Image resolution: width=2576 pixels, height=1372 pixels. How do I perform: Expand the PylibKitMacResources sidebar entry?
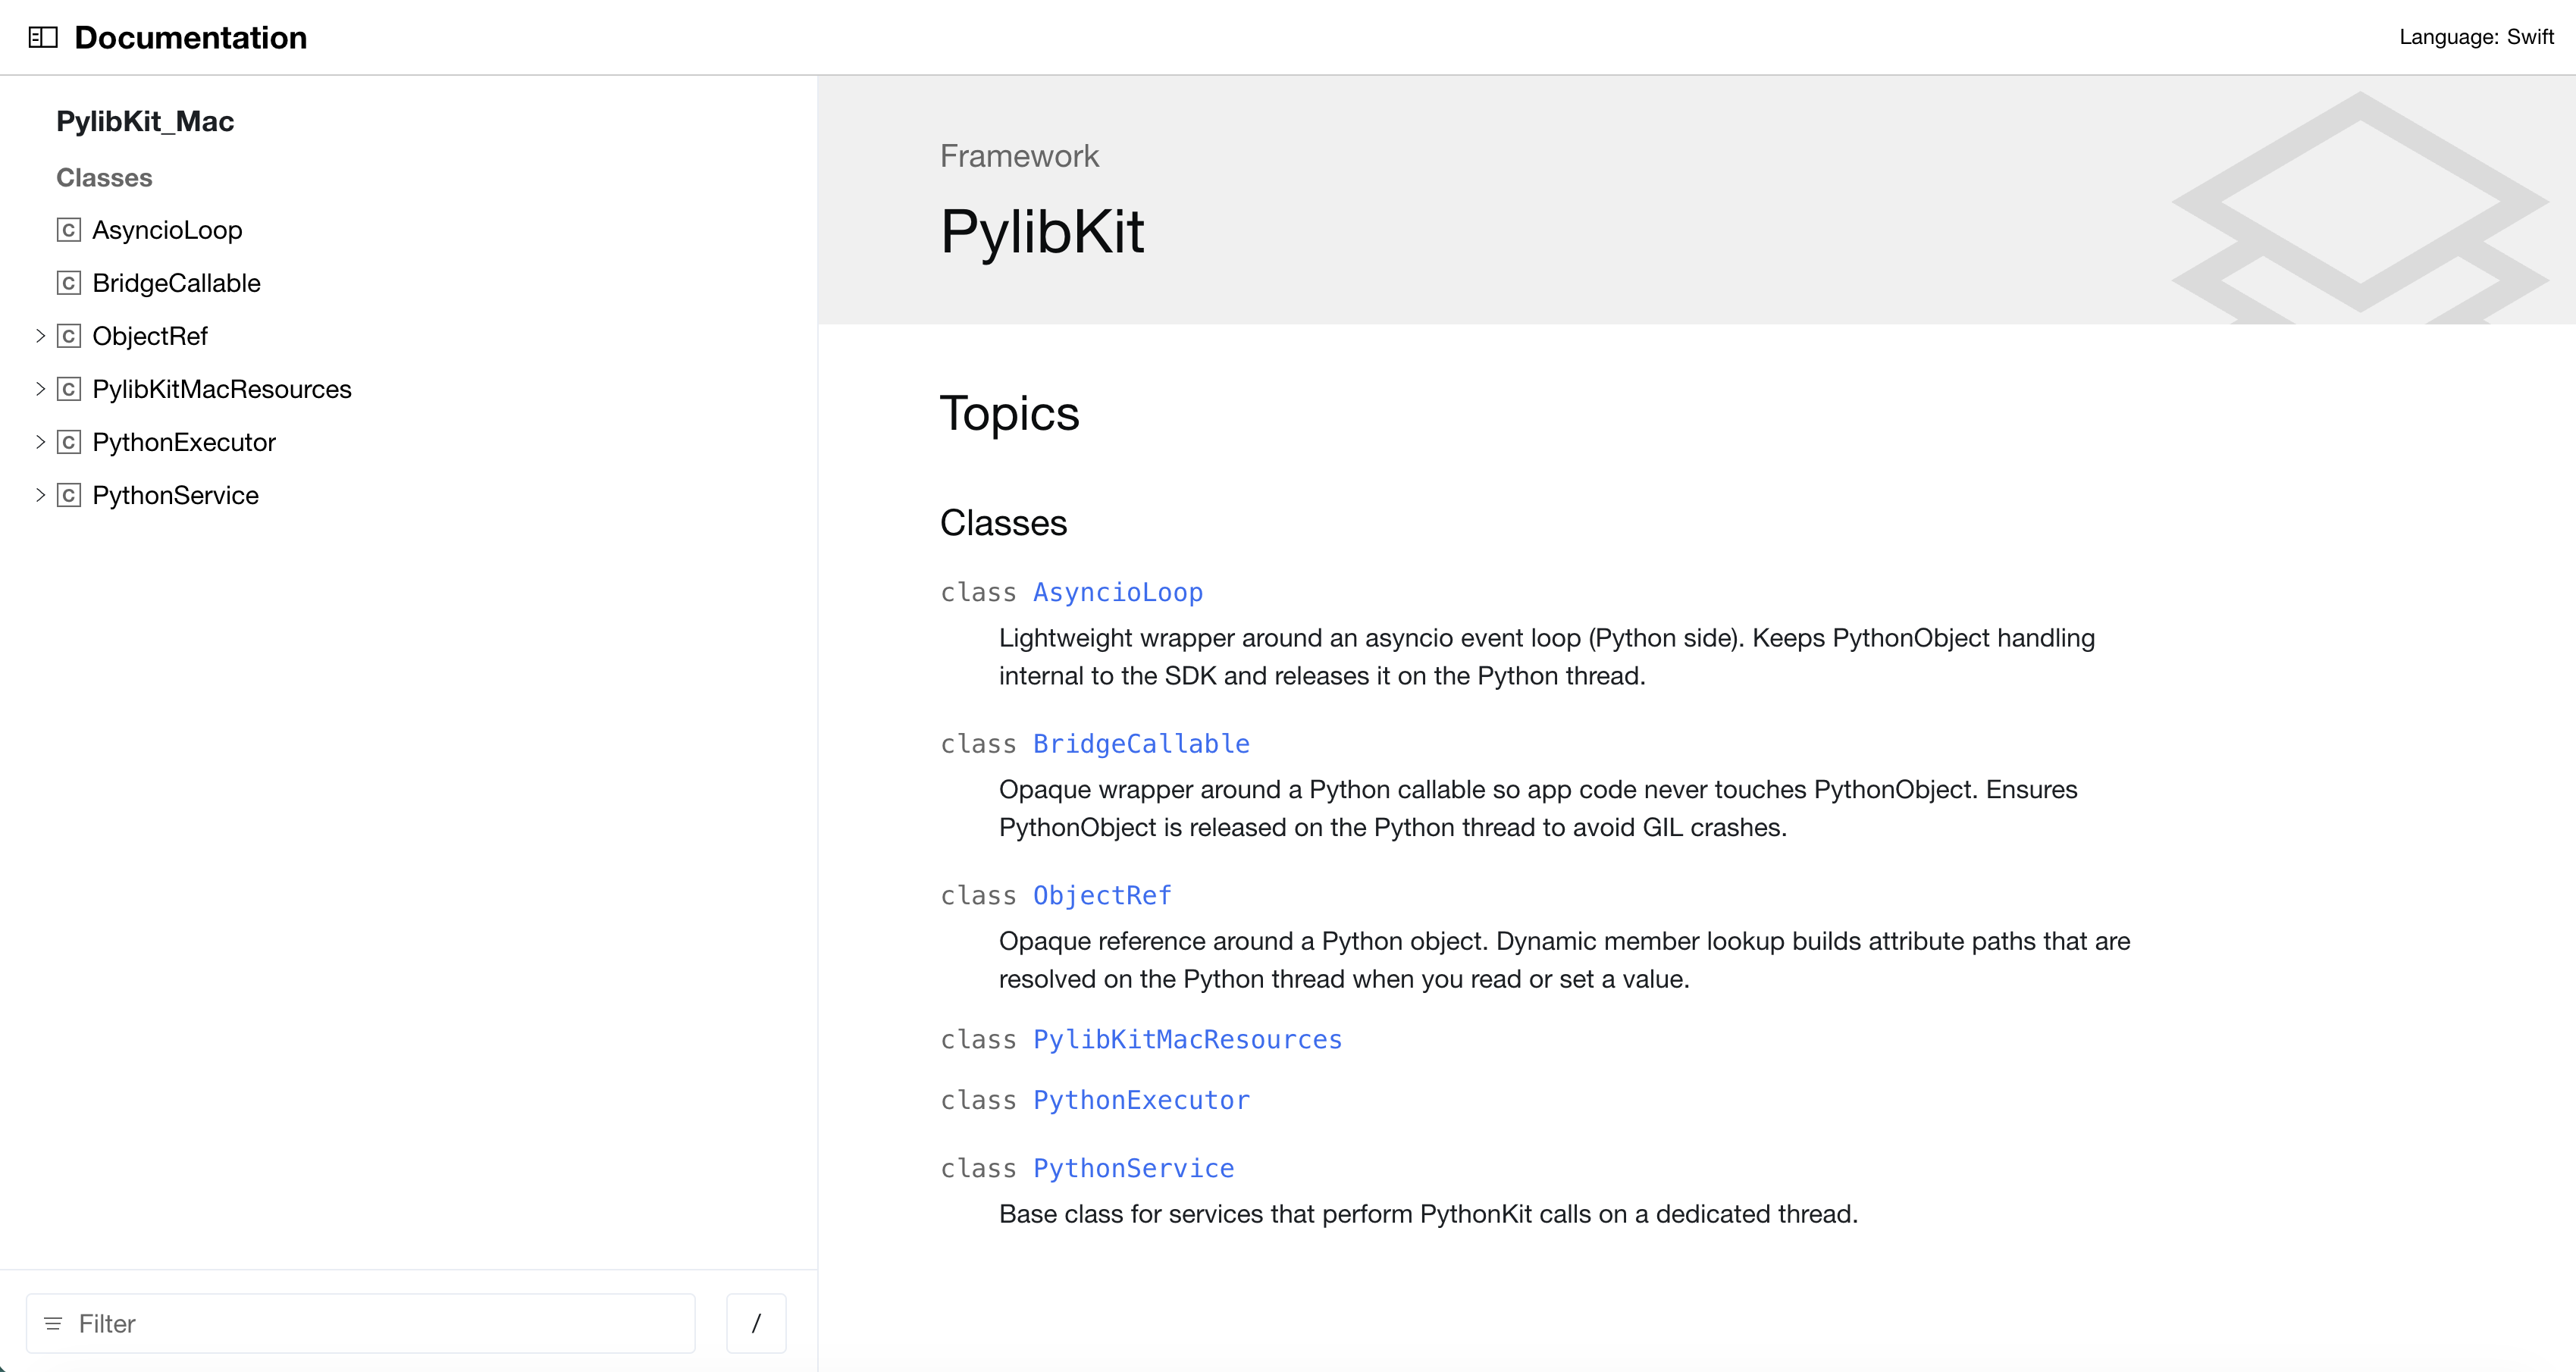[x=40, y=389]
